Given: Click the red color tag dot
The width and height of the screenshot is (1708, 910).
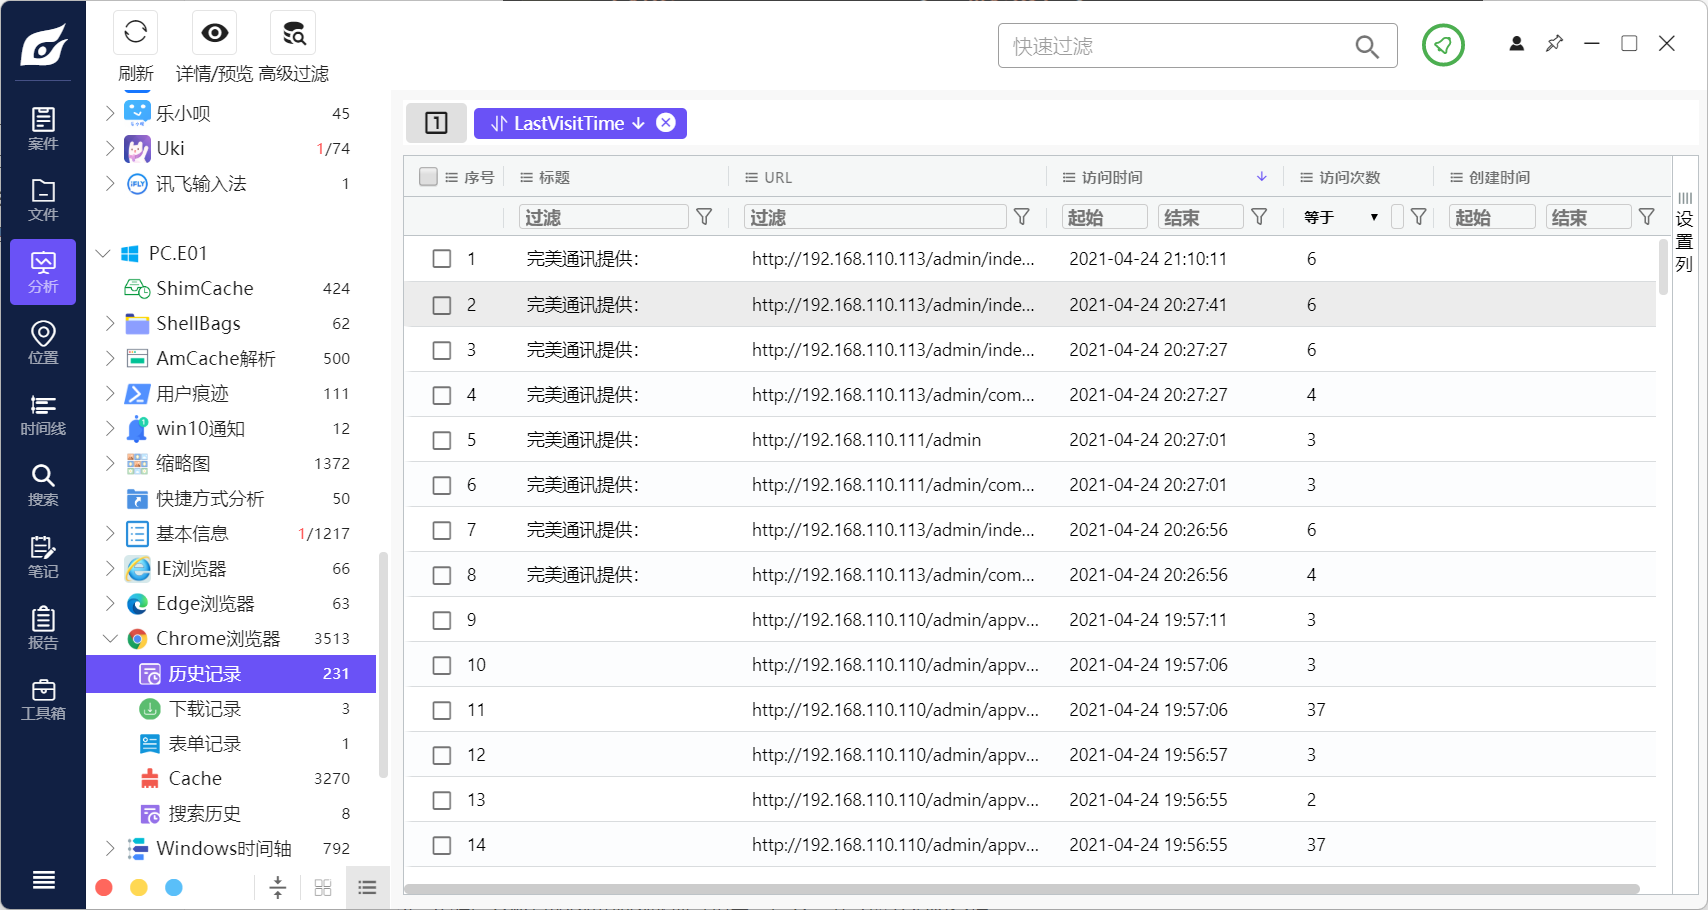Looking at the screenshot, I should pyautogui.click(x=104, y=887).
